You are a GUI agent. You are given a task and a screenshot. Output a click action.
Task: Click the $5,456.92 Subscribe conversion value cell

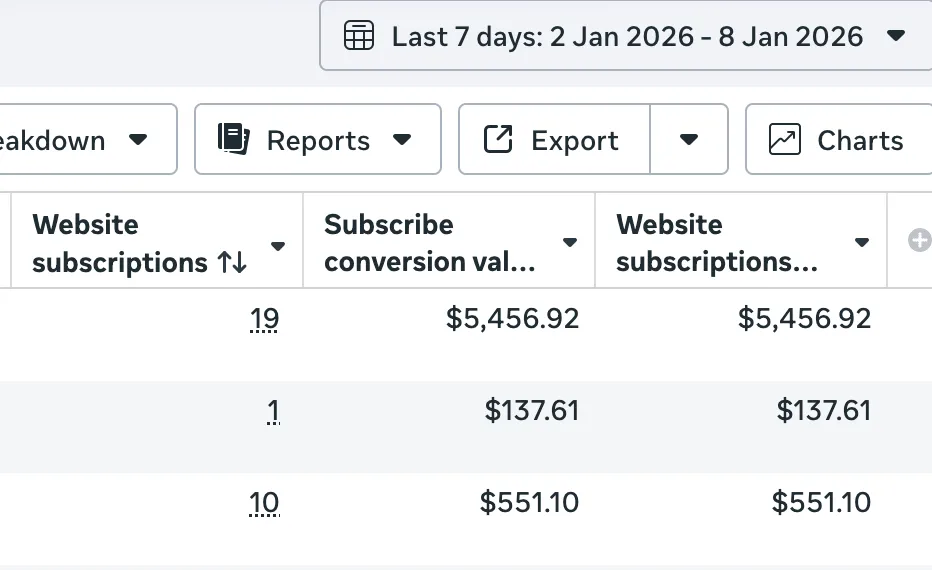pos(513,319)
